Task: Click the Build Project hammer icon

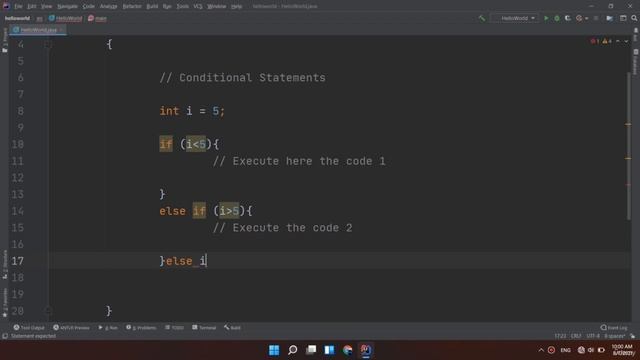Action: click(482, 18)
